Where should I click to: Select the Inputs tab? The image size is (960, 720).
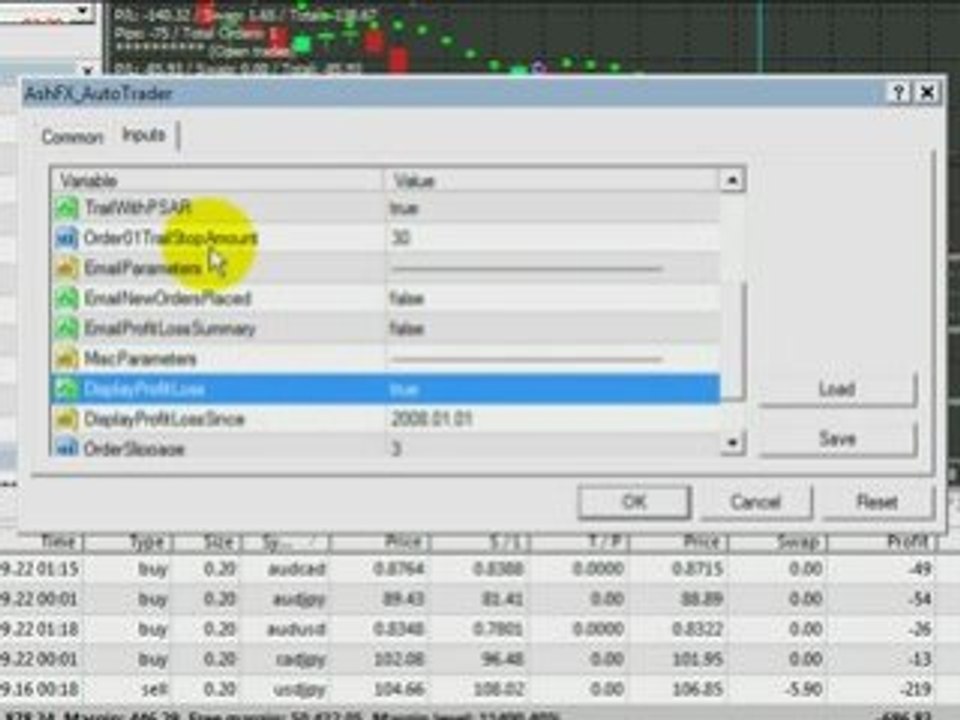pyautogui.click(x=144, y=135)
